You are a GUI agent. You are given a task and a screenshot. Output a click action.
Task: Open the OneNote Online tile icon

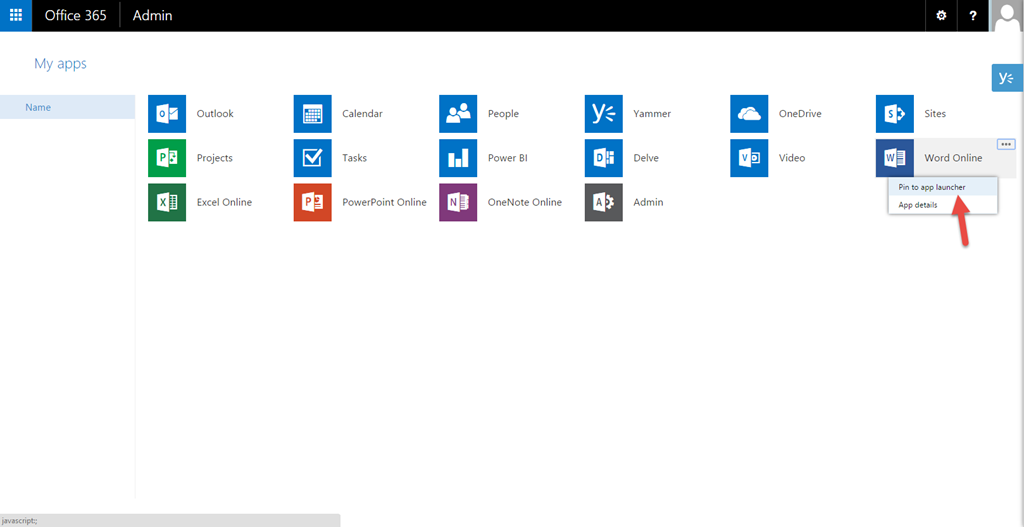pos(458,202)
